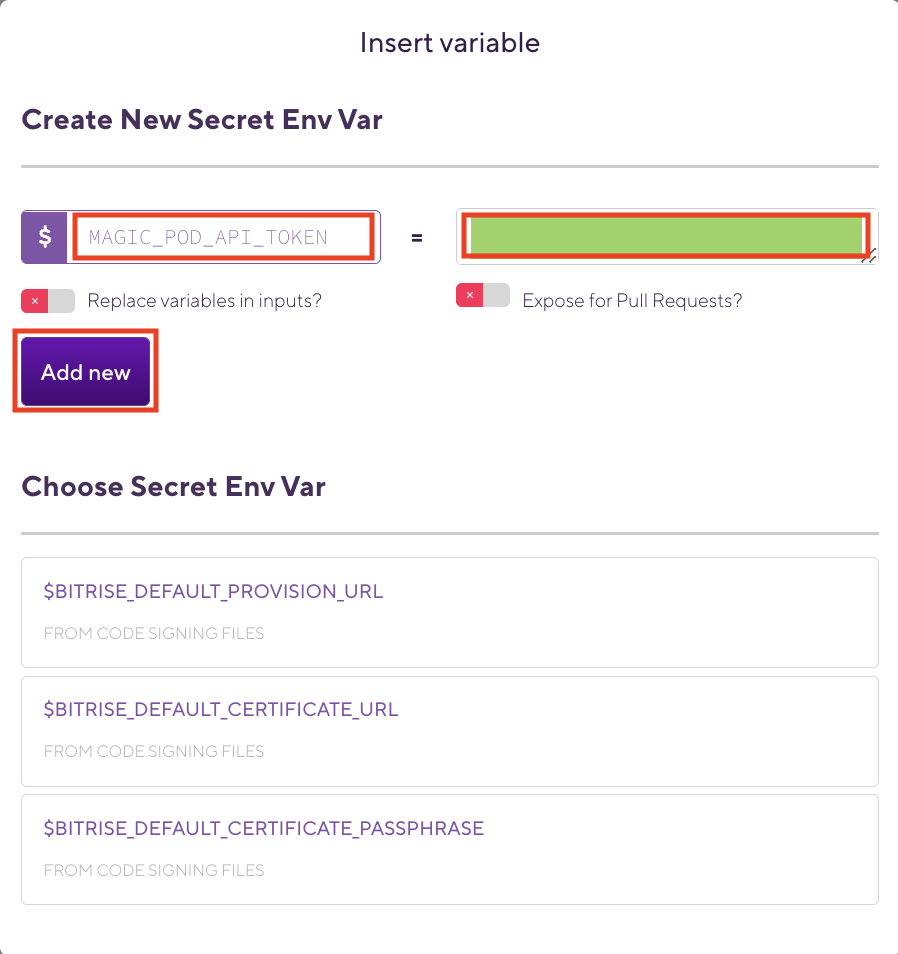Click the equals sign between the fields

(x=416, y=237)
